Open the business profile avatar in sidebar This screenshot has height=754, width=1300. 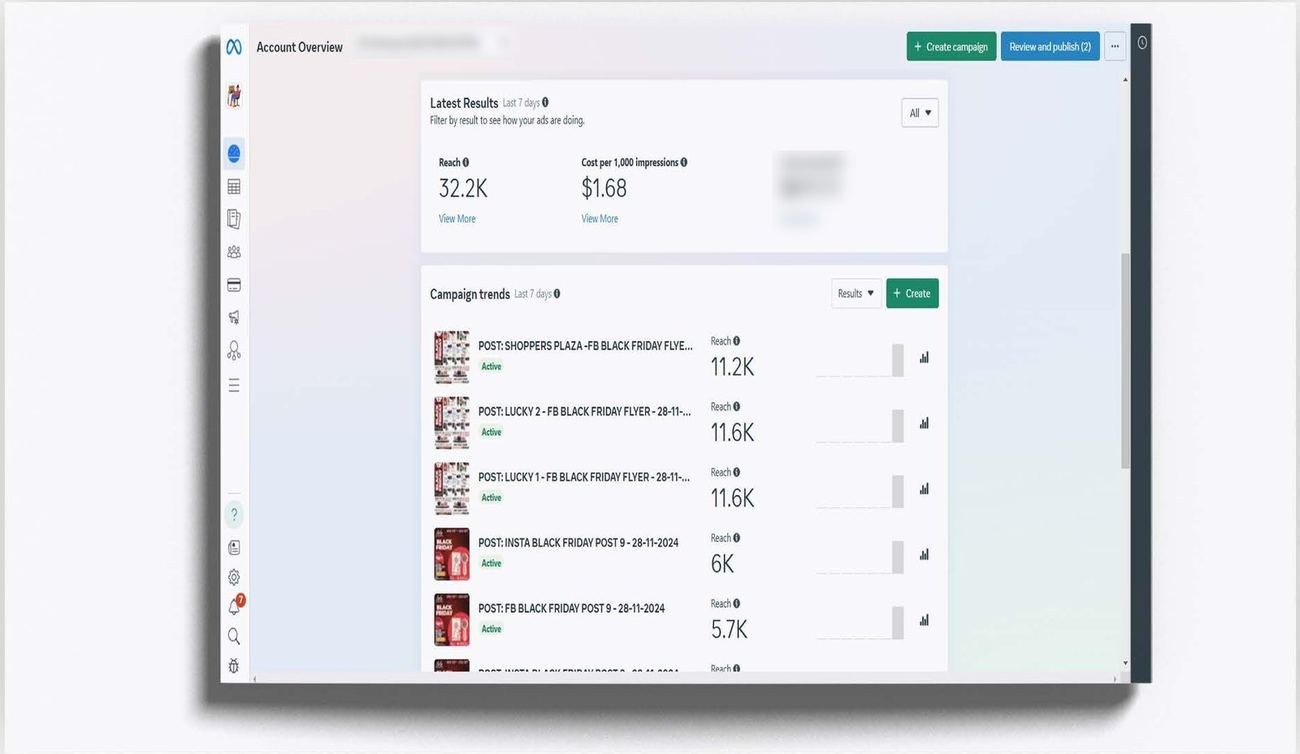point(234,96)
